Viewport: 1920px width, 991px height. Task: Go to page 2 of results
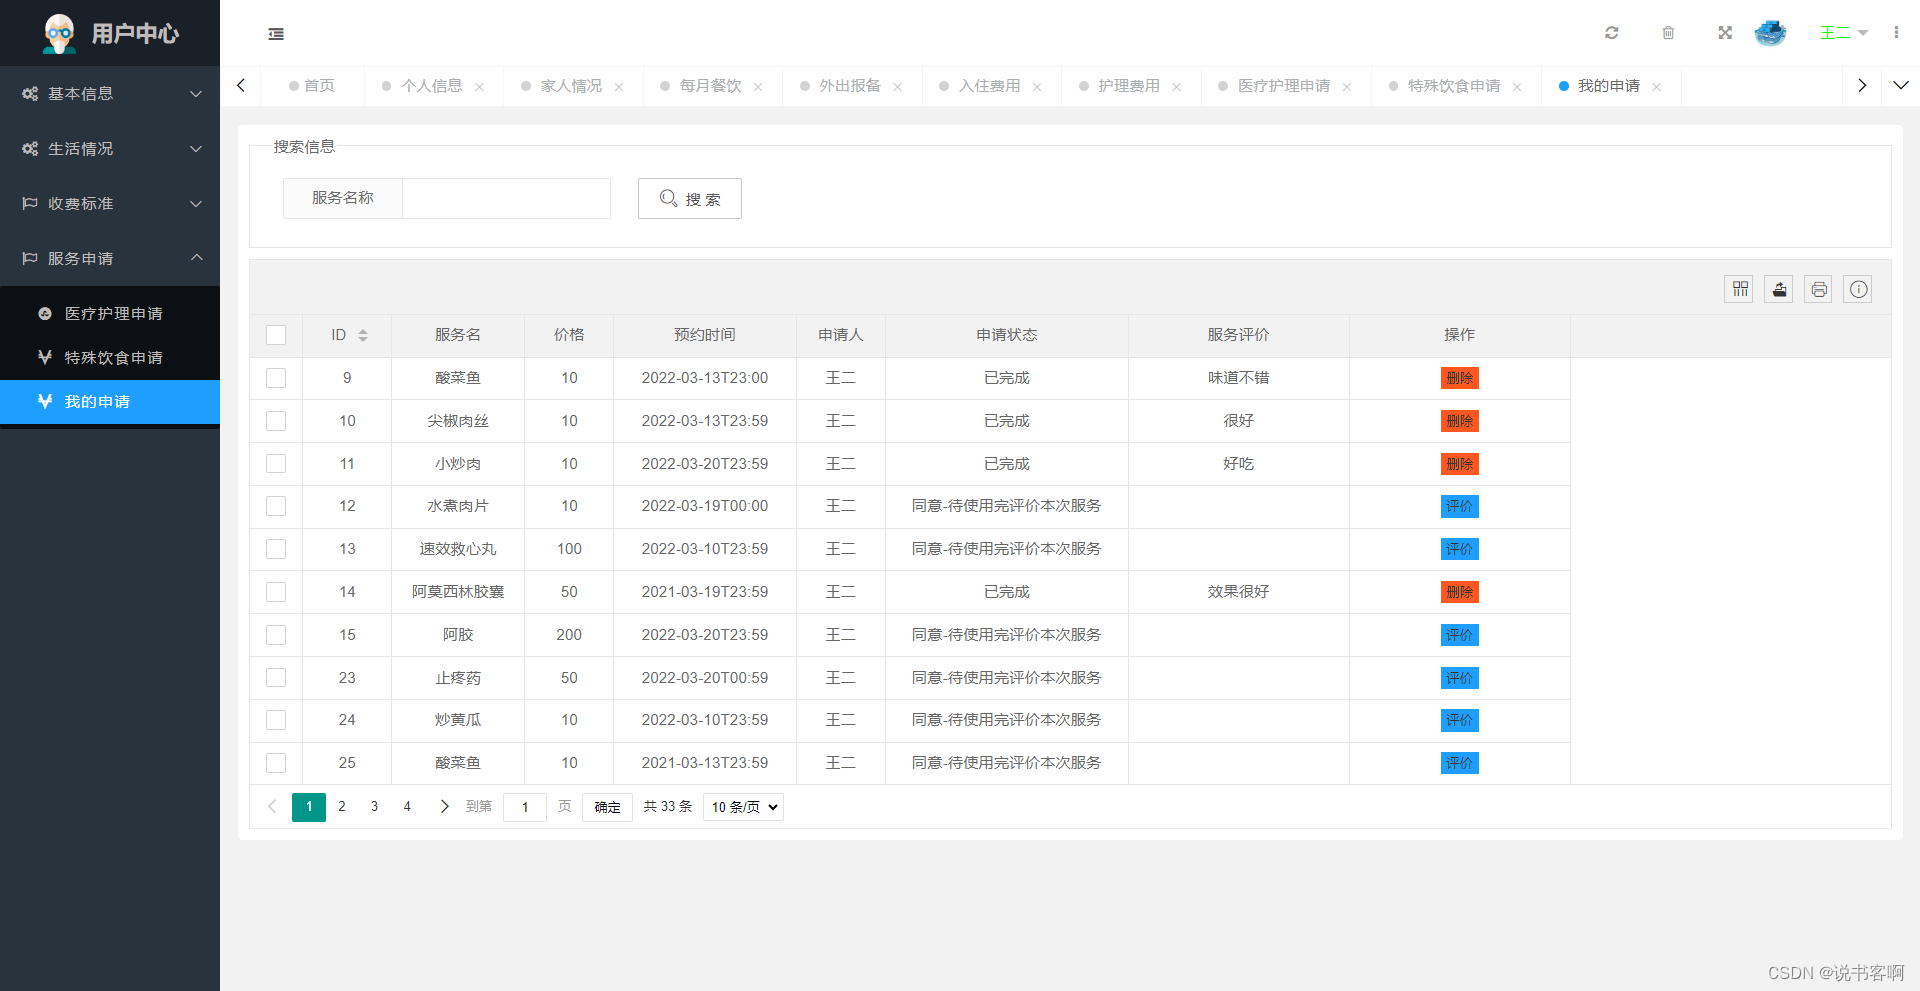coord(342,806)
